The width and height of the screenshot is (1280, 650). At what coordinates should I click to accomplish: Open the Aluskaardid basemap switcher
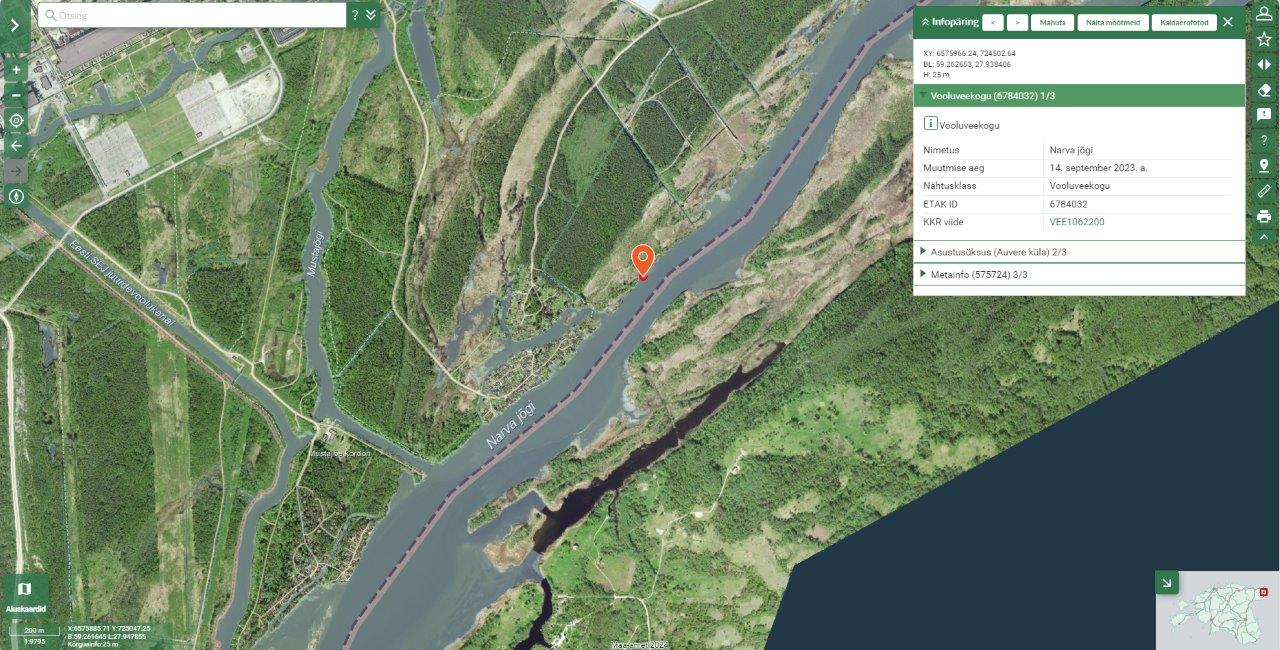(24, 594)
